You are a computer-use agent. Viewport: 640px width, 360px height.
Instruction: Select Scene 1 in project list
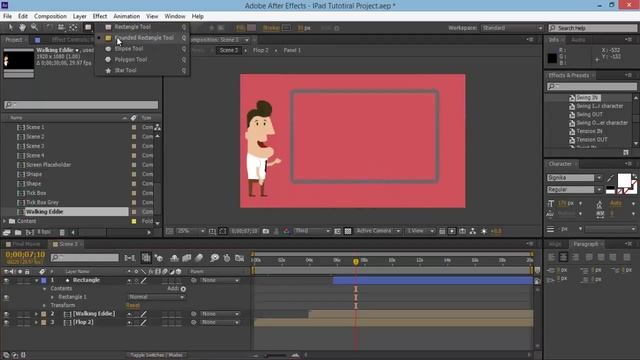pyautogui.click(x=35, y=127)
